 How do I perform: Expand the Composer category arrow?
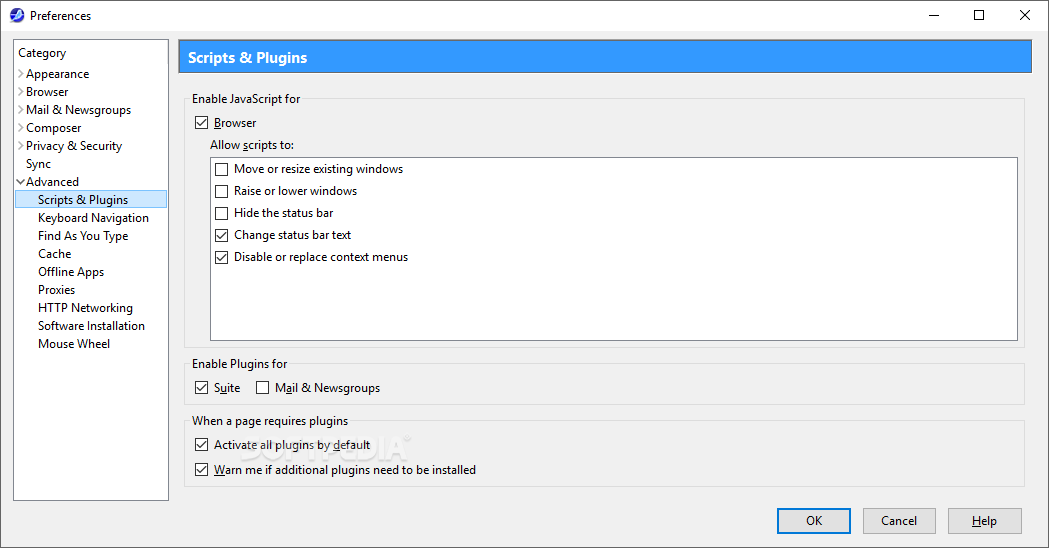(21, 128)
